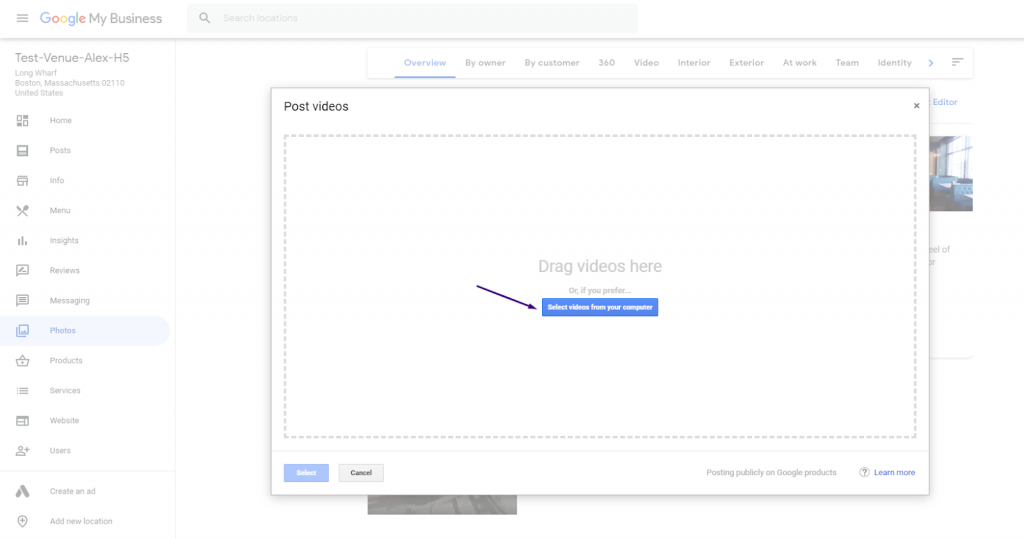Open the hamburger main menu

(22, 18)
